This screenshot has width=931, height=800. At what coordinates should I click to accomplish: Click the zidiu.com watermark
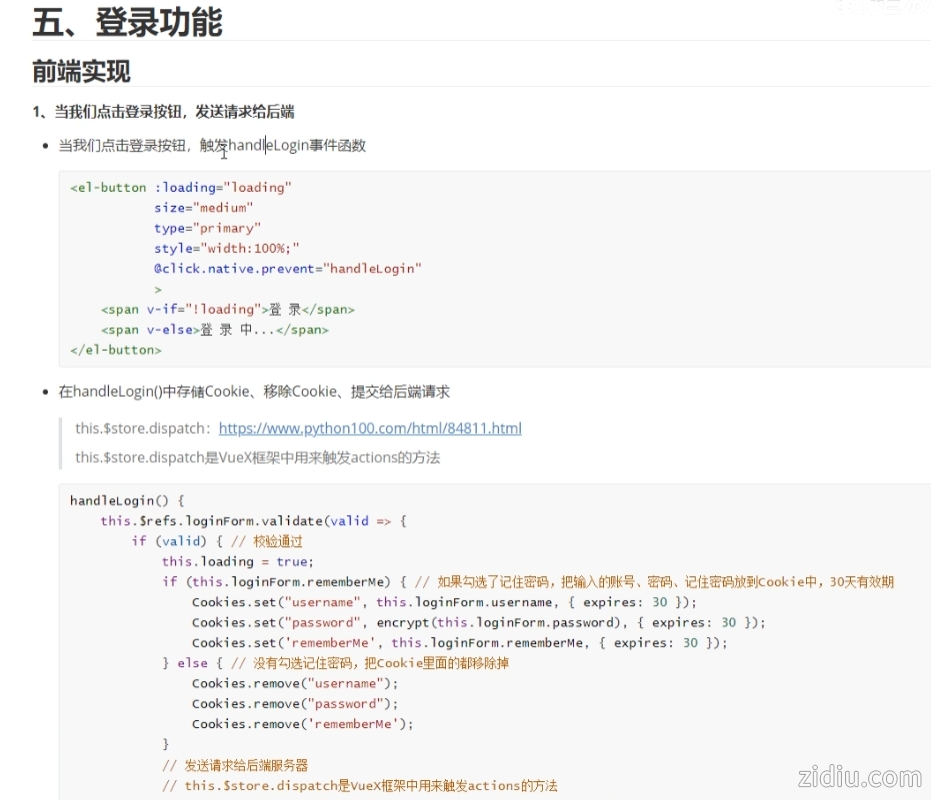[857, 777]
